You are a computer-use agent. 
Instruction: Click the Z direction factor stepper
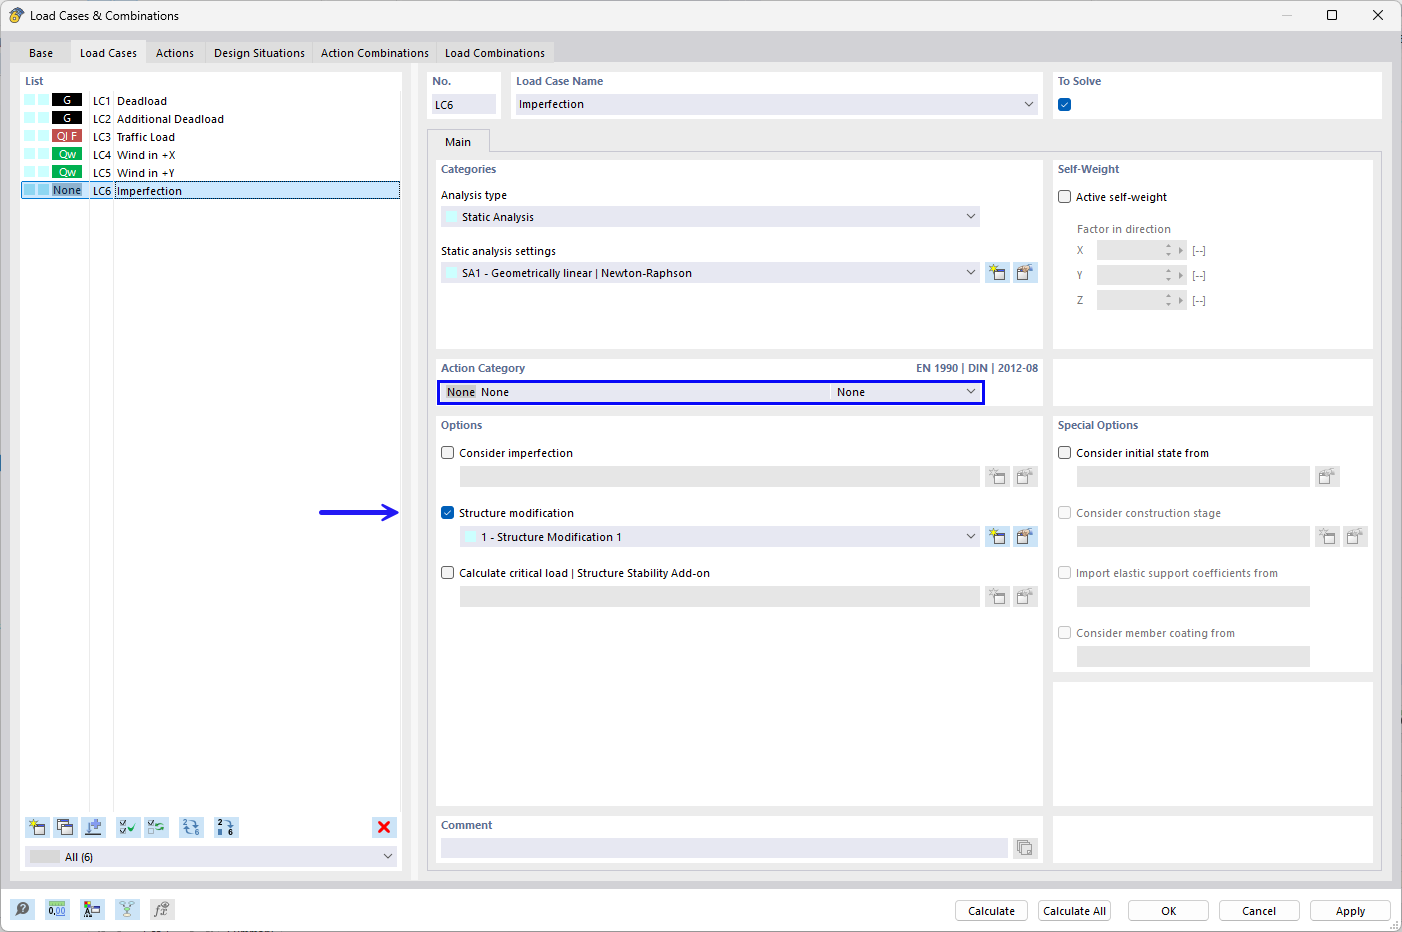coord(1168,301)
